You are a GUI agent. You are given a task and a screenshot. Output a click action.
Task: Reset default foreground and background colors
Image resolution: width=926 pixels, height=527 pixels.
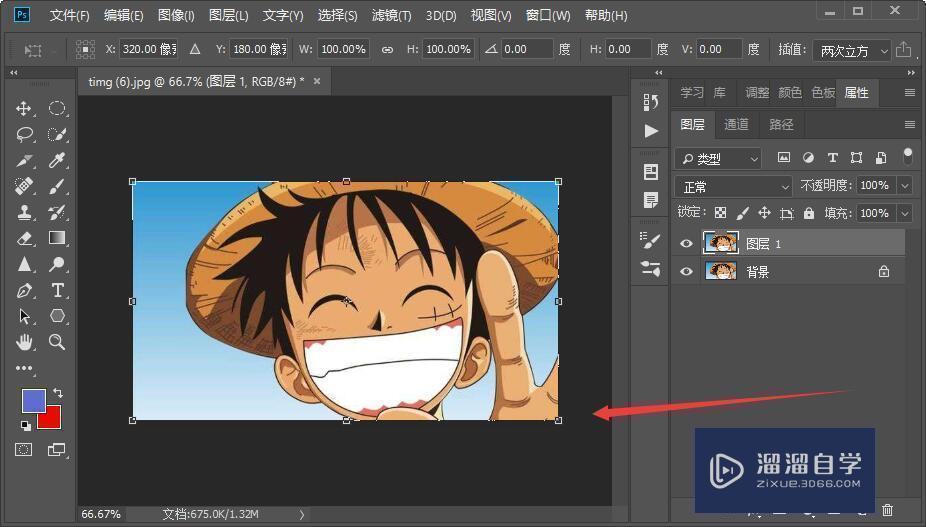coord(25,425)
